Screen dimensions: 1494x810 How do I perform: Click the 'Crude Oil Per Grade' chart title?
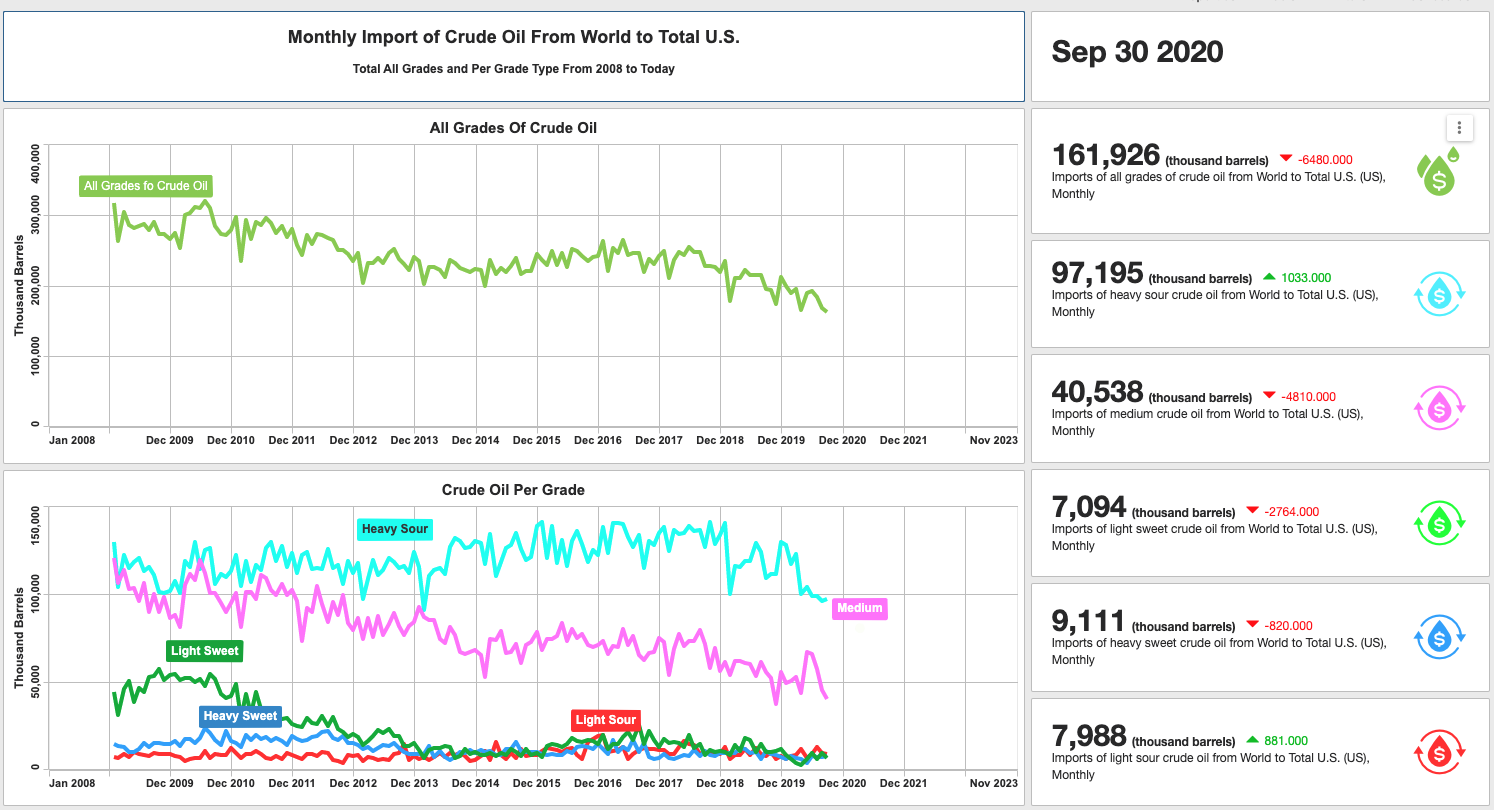pyautogui.click(x=514, y=490)
